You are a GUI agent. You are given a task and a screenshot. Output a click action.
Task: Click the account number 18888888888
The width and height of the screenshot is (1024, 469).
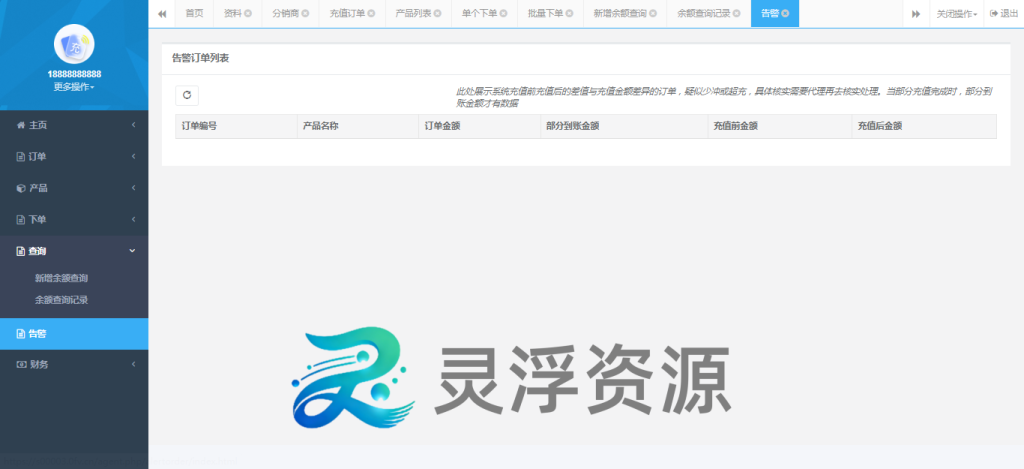(74, 74)
